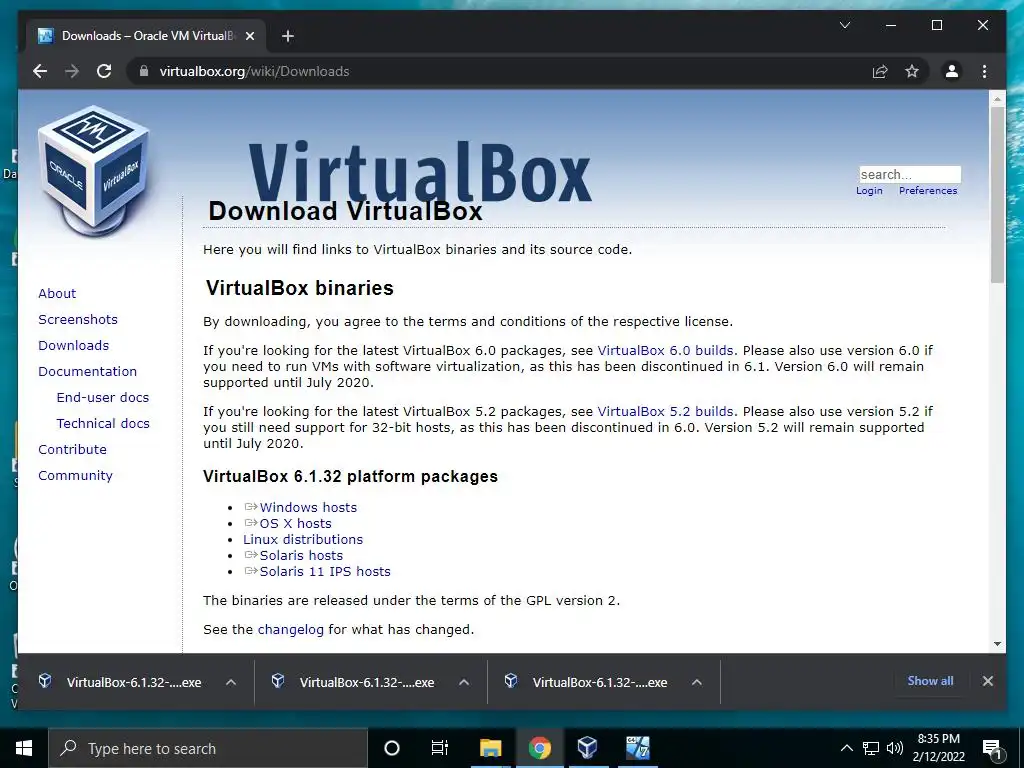Open File Explorer from taskbar
Screen dimensions: 1024x768
[490, 748]
